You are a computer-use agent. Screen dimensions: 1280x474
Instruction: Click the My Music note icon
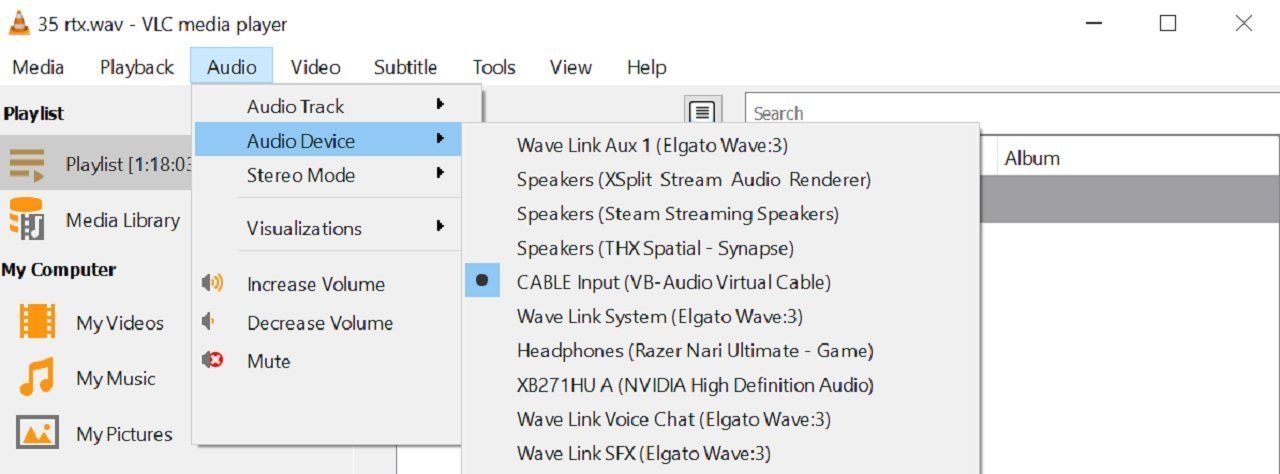tap(37, 378)
